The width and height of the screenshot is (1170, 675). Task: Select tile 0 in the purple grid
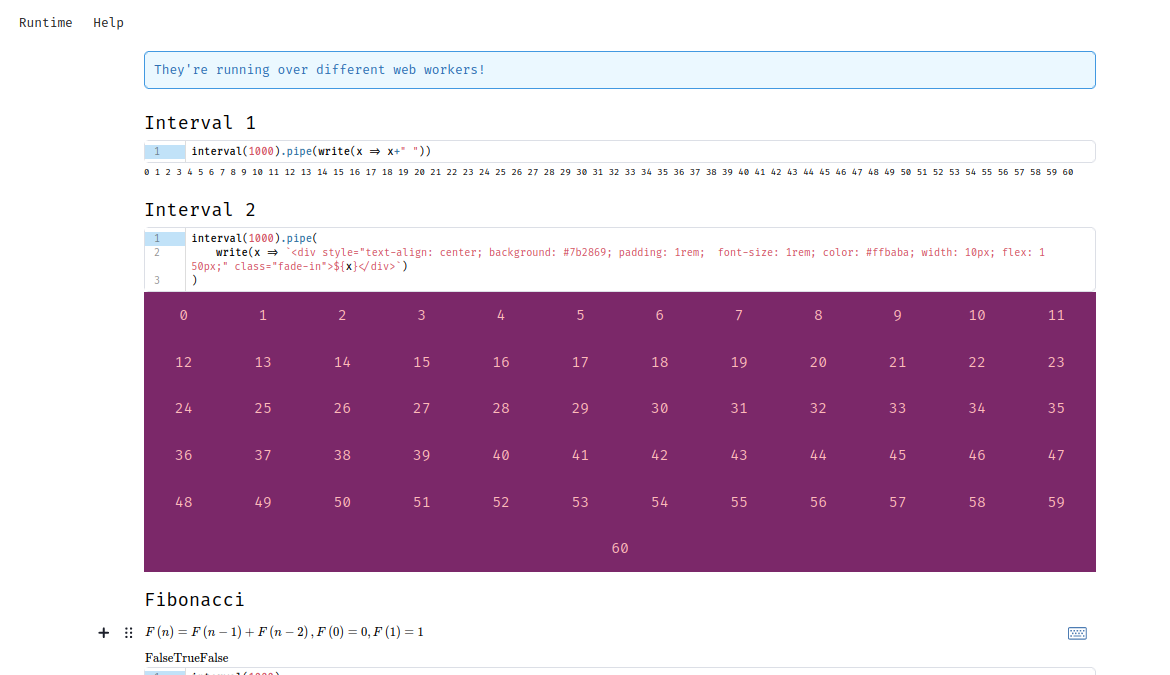[184, 315]
